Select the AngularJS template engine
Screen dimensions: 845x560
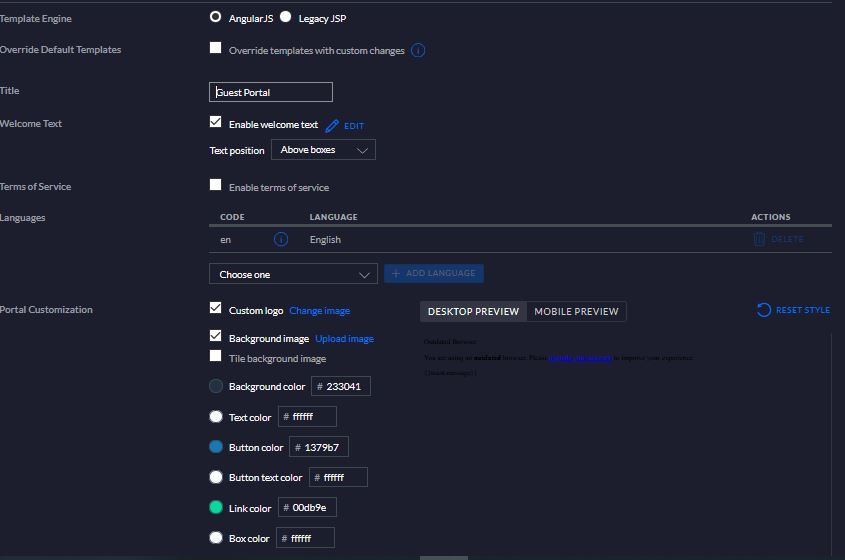pos(216,17)
